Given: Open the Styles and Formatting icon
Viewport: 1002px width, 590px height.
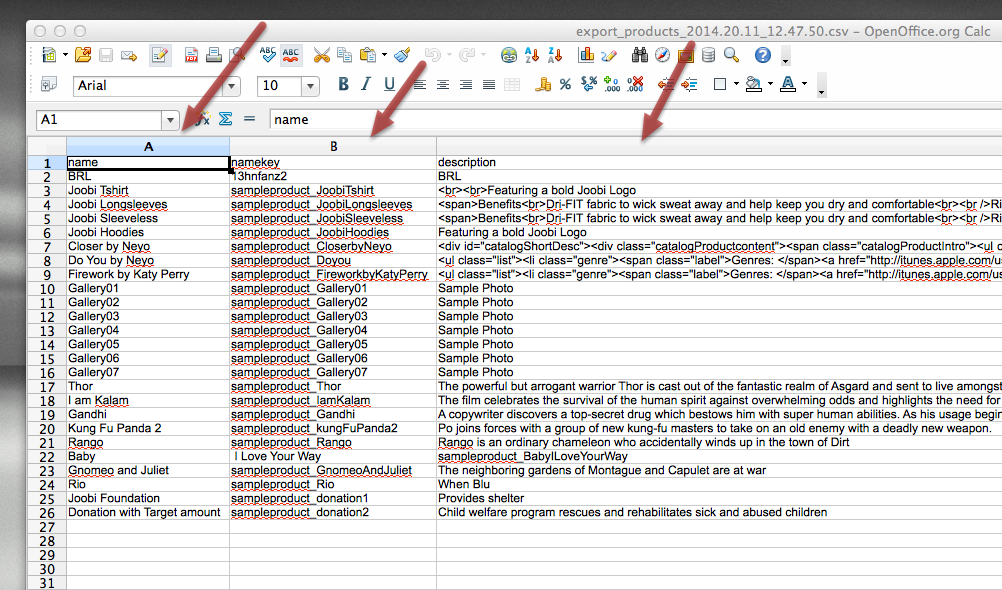Looking at the screenshot, I should [x=49, y=84].
